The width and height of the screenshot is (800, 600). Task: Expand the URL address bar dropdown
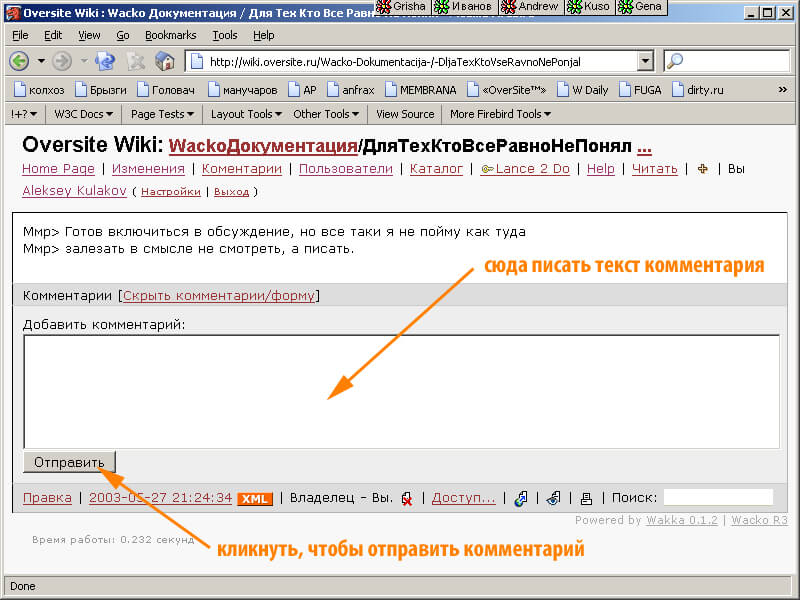coord(645,61)
